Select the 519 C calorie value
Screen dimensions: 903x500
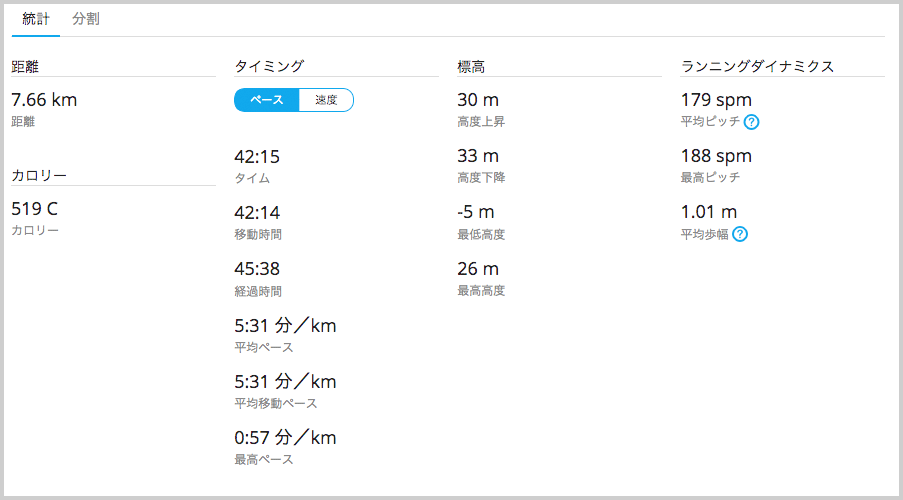click(35, 209)
